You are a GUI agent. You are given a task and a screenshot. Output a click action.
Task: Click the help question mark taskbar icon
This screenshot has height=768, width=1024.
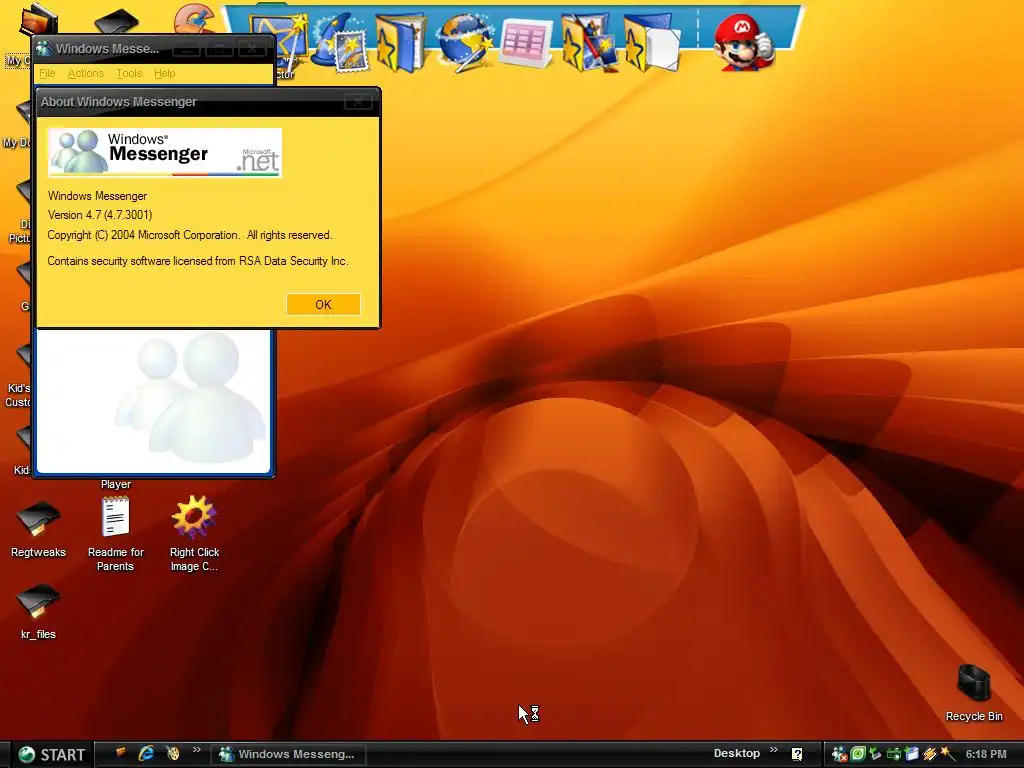[797, 754]
